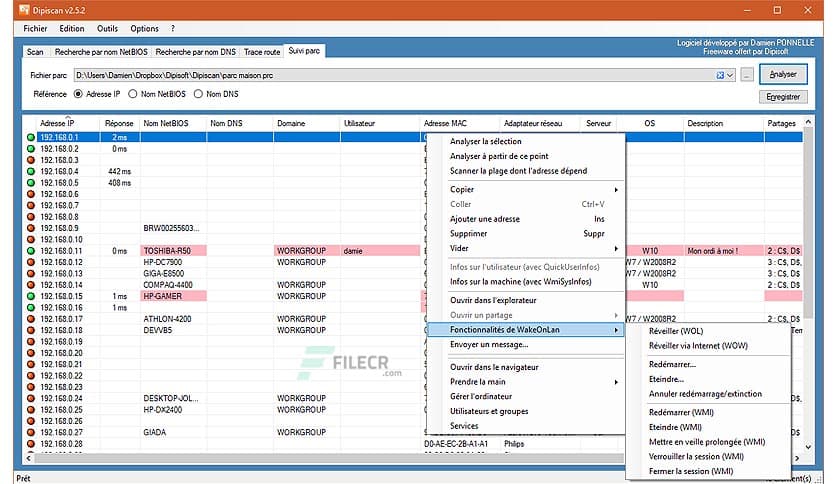Click the green status icon for 192.168.0.1

[31, 138]
